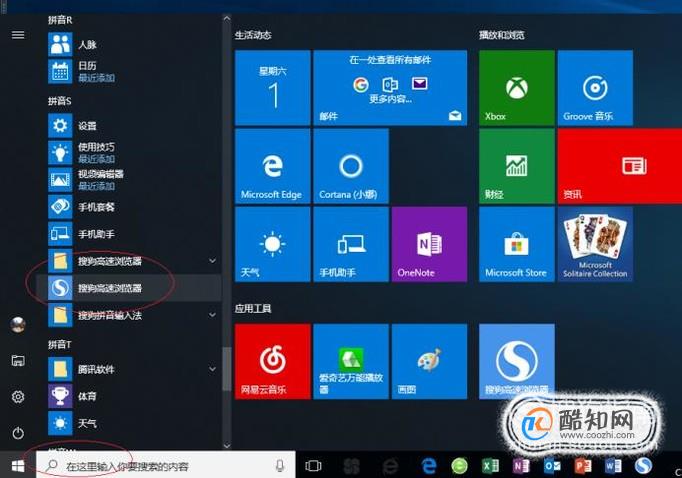
Task: Open the Weather (天气) tile
Action: [x=273, y=244]
